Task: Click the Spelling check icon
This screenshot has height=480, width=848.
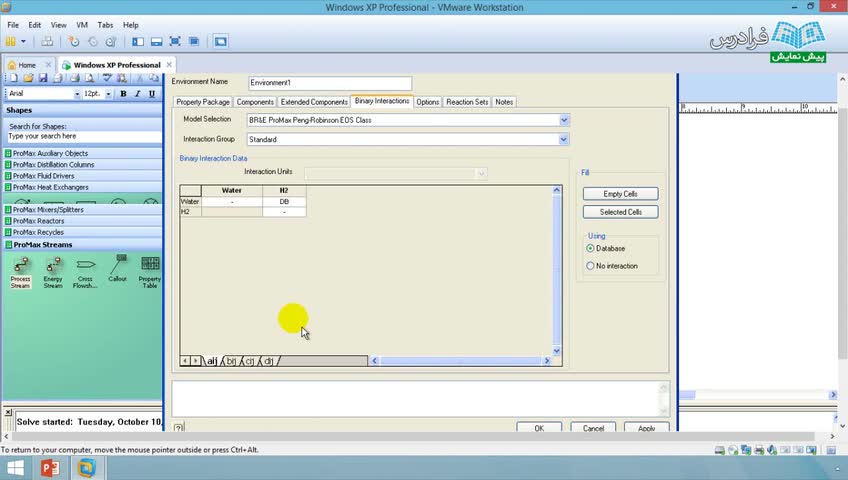Action: coord(107,78)
